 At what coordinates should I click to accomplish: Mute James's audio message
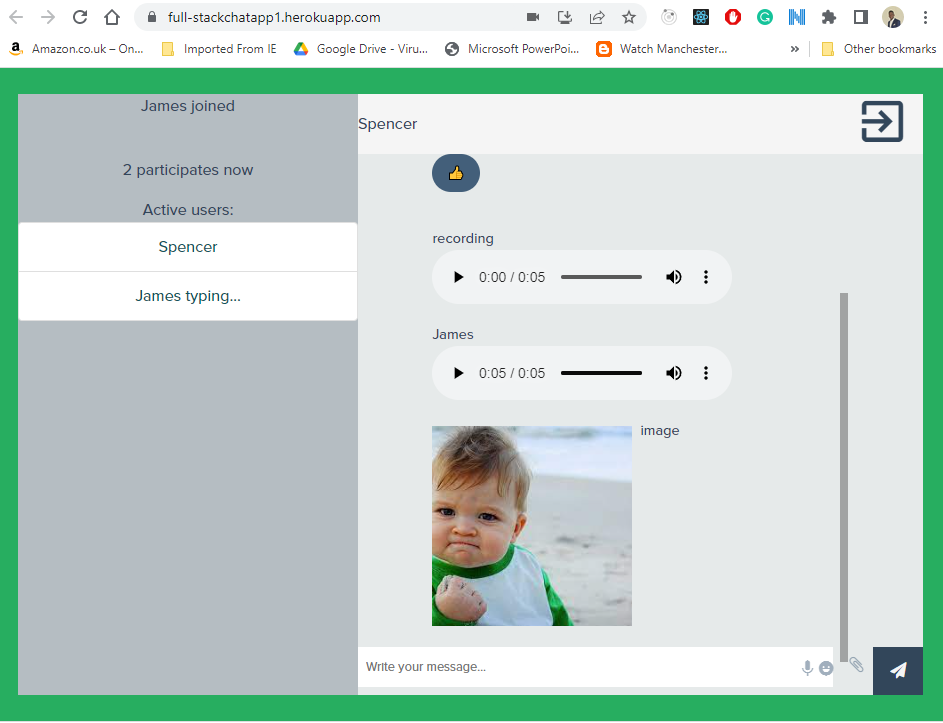click(x=674, y=374)
